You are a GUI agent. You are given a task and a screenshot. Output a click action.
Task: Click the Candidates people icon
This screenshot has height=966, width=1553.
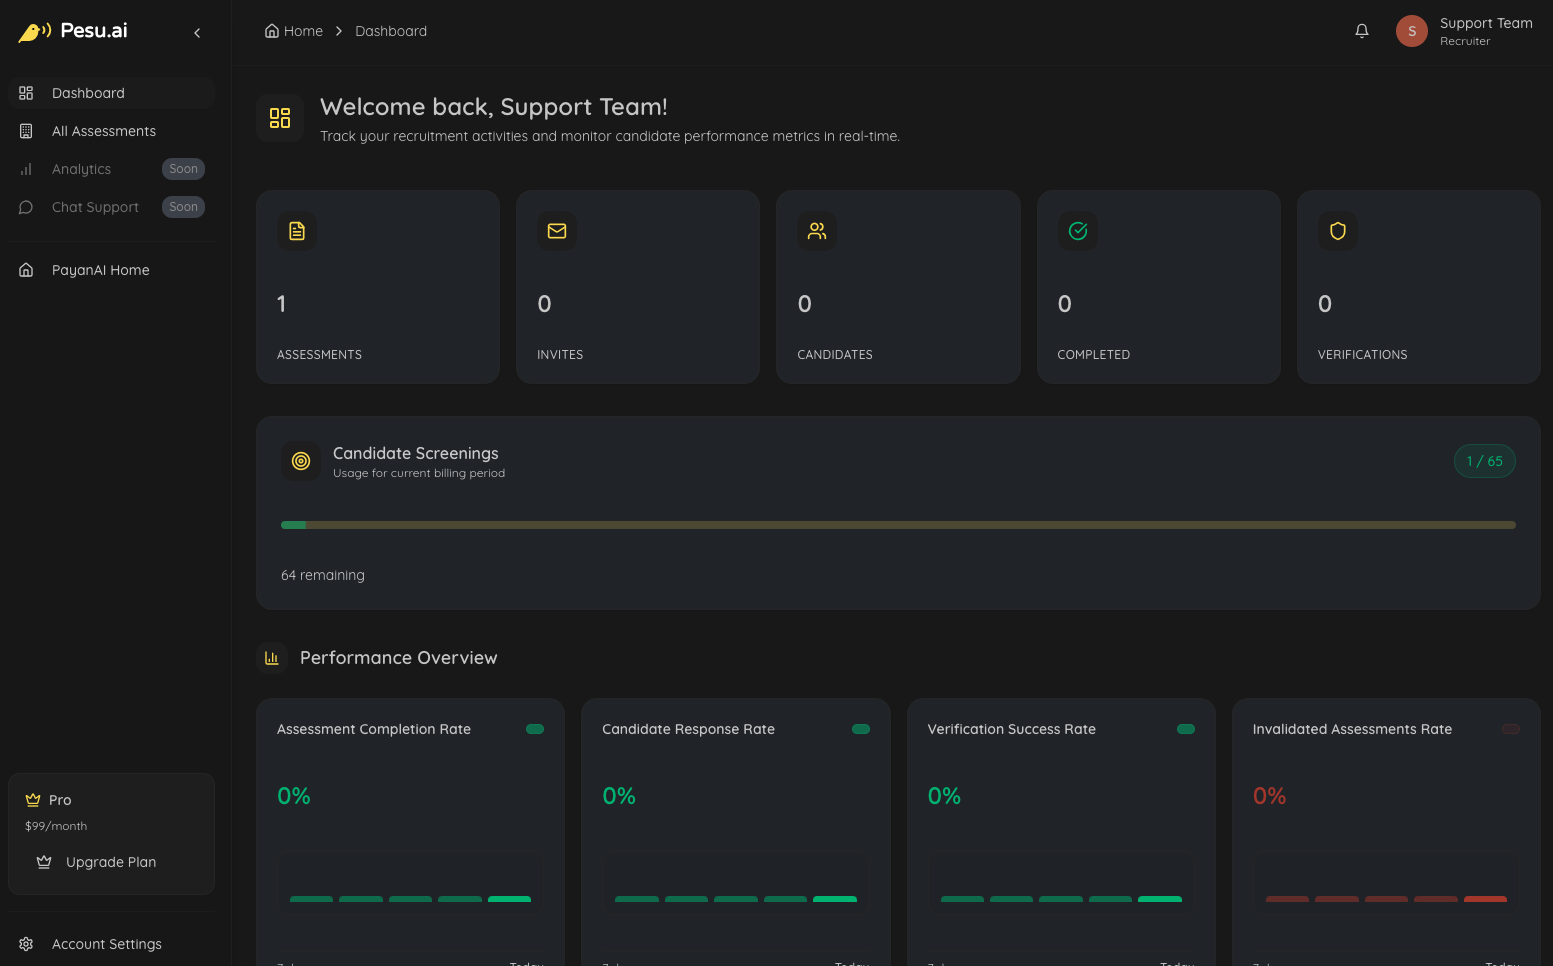[x=817, y=231]
